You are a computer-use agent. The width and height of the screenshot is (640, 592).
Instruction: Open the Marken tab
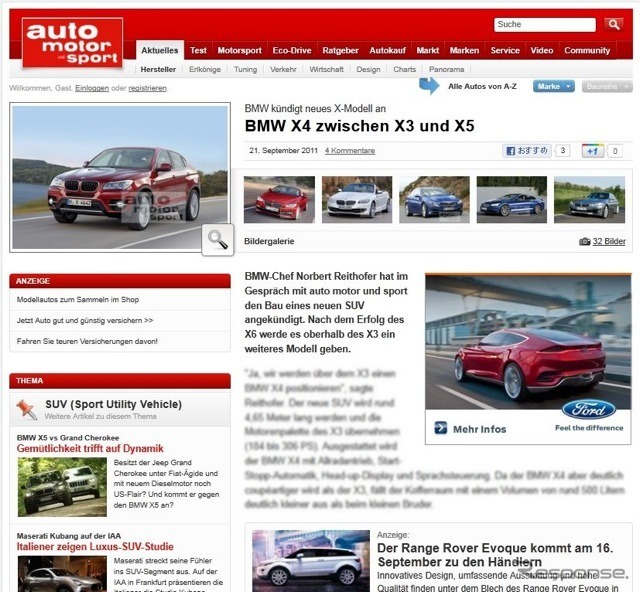click(x=464, y=51)
